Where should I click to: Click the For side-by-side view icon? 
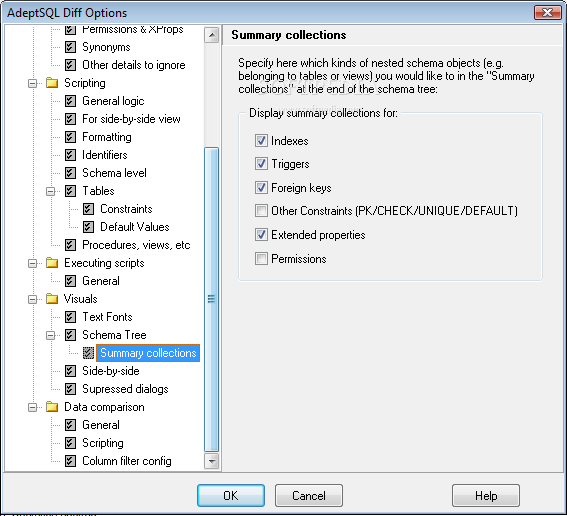pos(70,119)
